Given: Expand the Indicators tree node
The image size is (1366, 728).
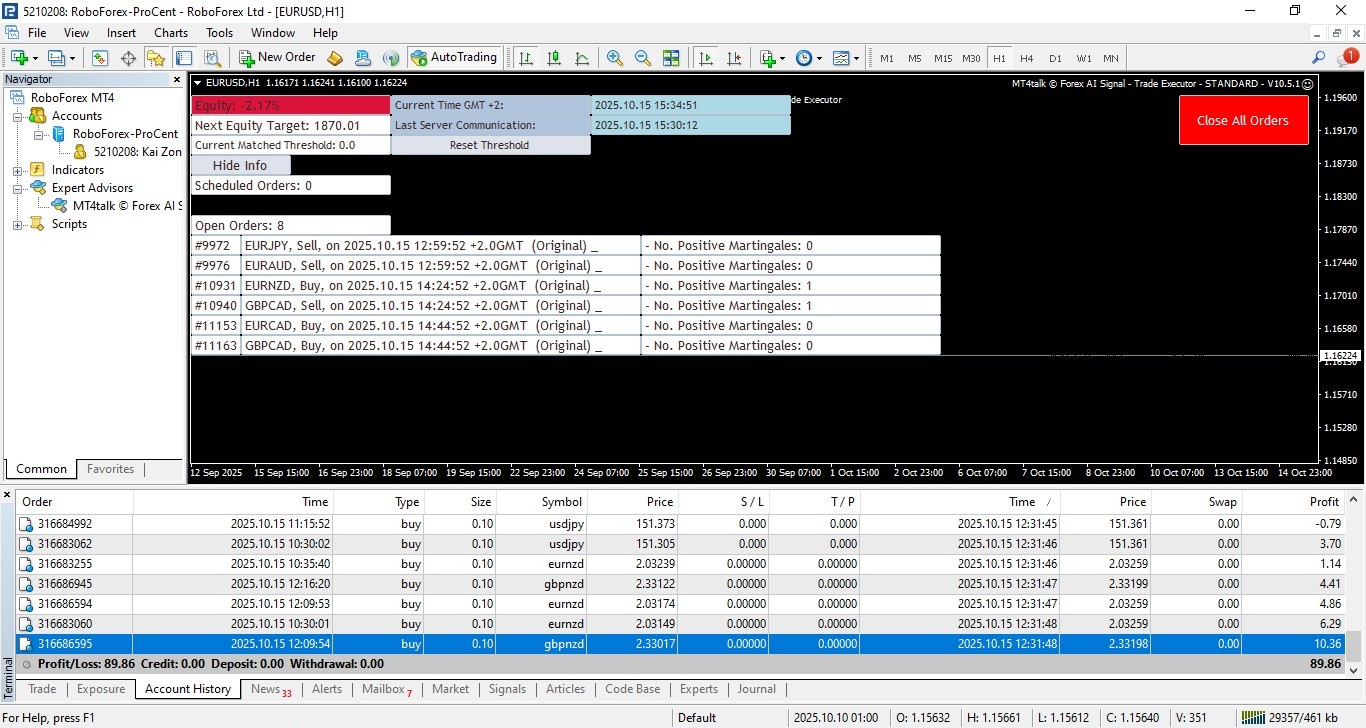Looking at the screenshot, I should tap(18, 170).
